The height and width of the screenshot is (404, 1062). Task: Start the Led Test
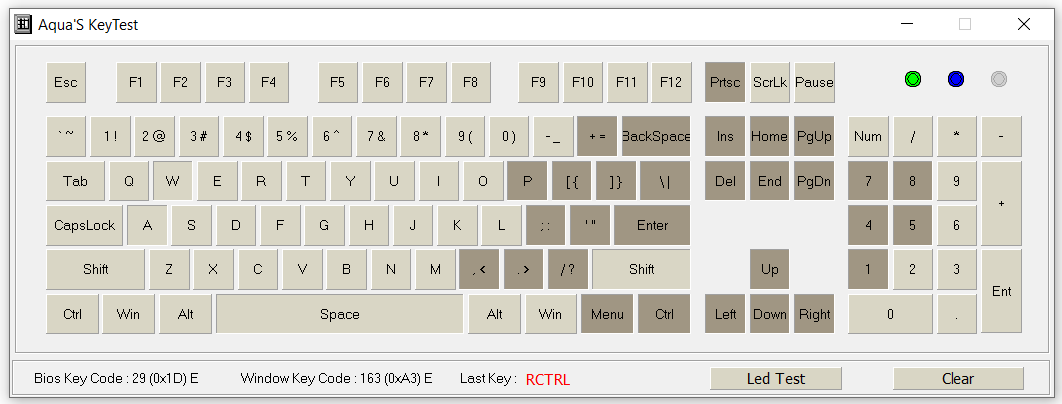pos(776,378)
